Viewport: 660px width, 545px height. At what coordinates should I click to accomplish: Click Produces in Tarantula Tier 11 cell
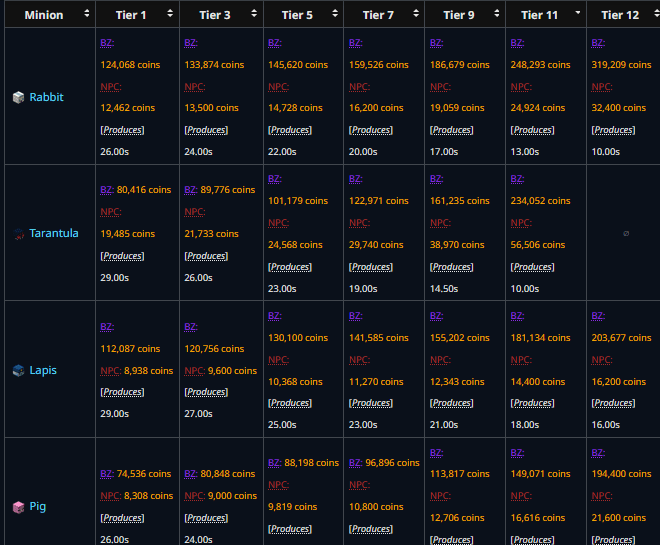tap(532, 267)
